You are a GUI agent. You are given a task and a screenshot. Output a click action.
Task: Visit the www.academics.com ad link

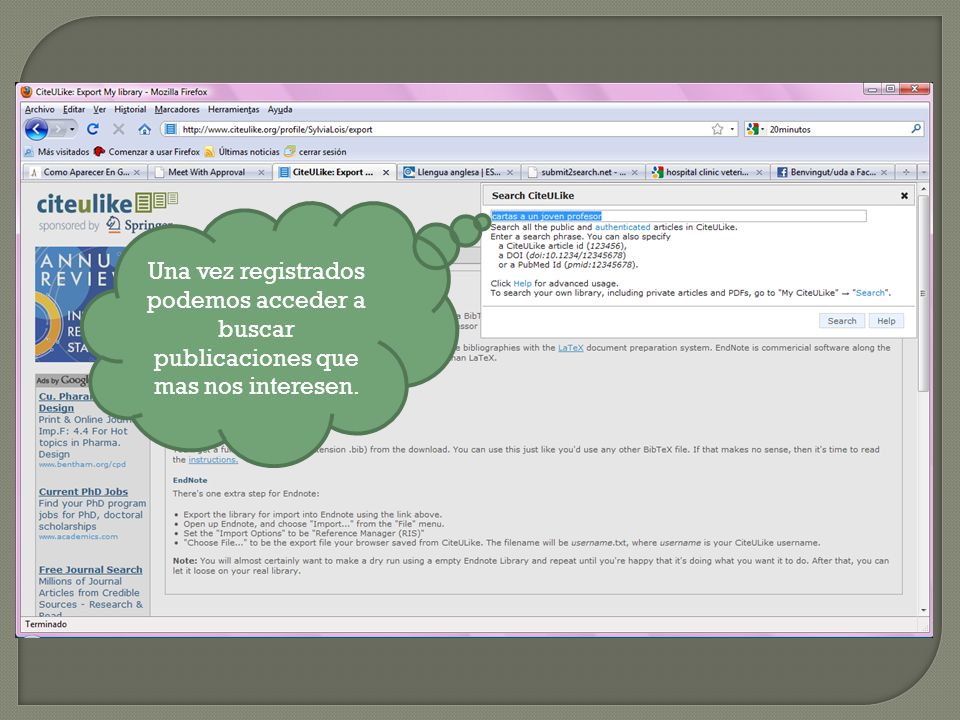[78, 537]
